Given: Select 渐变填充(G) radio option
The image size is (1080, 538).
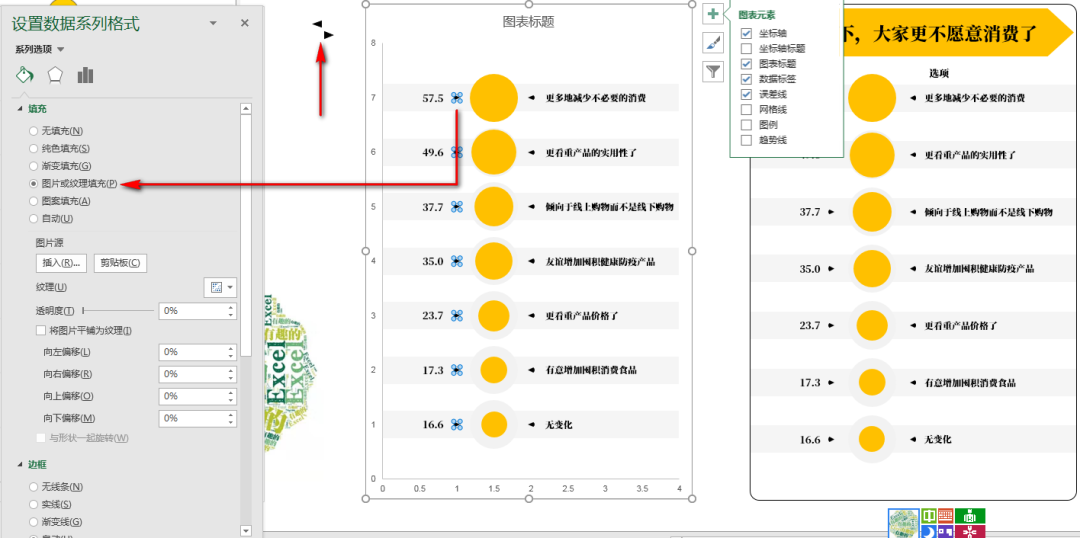Looking at the screenshot, I should 61,166.
